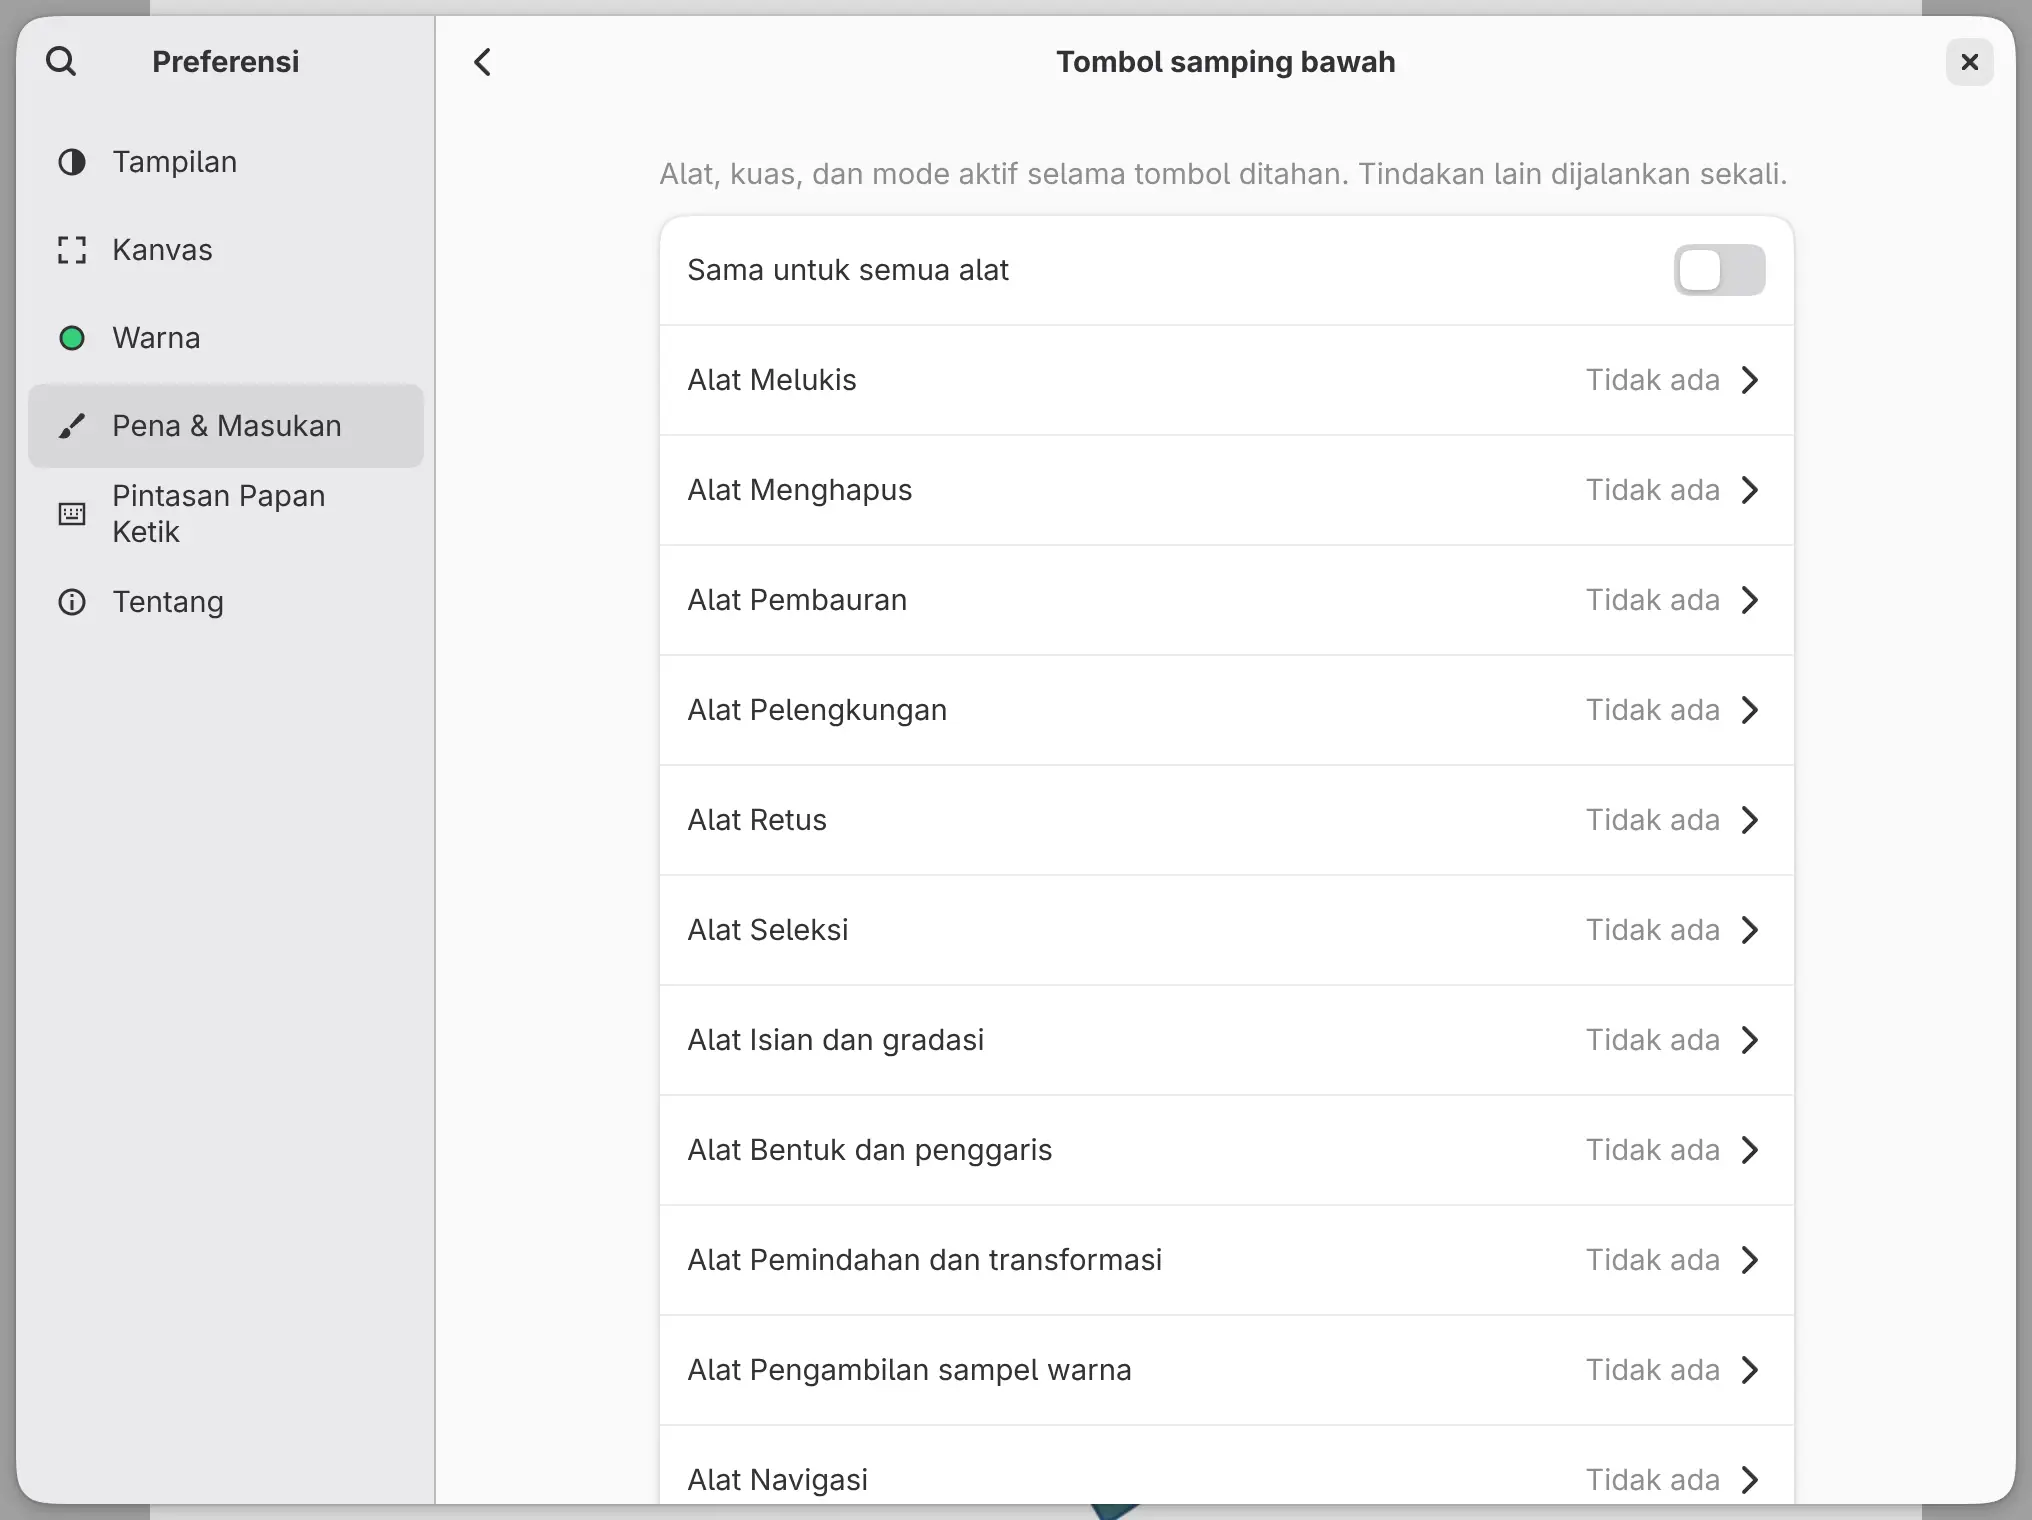Open the Alat Menghapus chevron arrow
The height and width of the screenshot is (1520, 2032).
tap(1750, 490)
